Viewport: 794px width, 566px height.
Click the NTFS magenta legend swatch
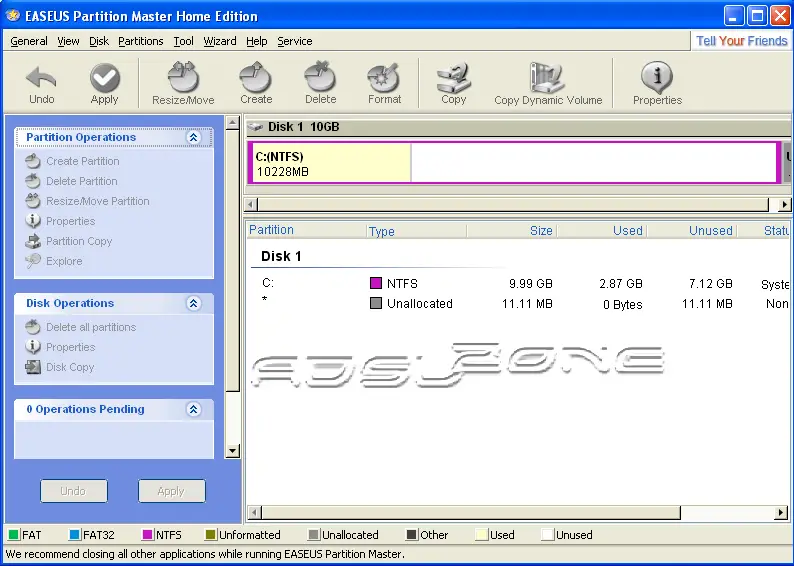click(147, 535)
